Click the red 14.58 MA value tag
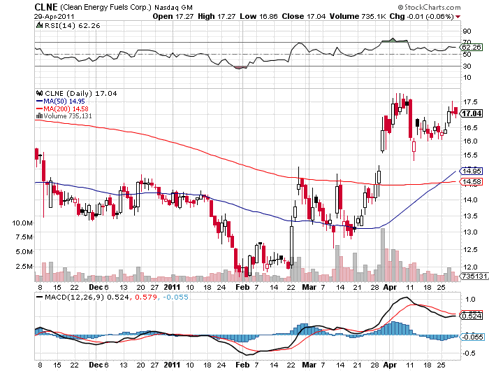The height and width of the screenshot is (371, 489). pos(471,182)
